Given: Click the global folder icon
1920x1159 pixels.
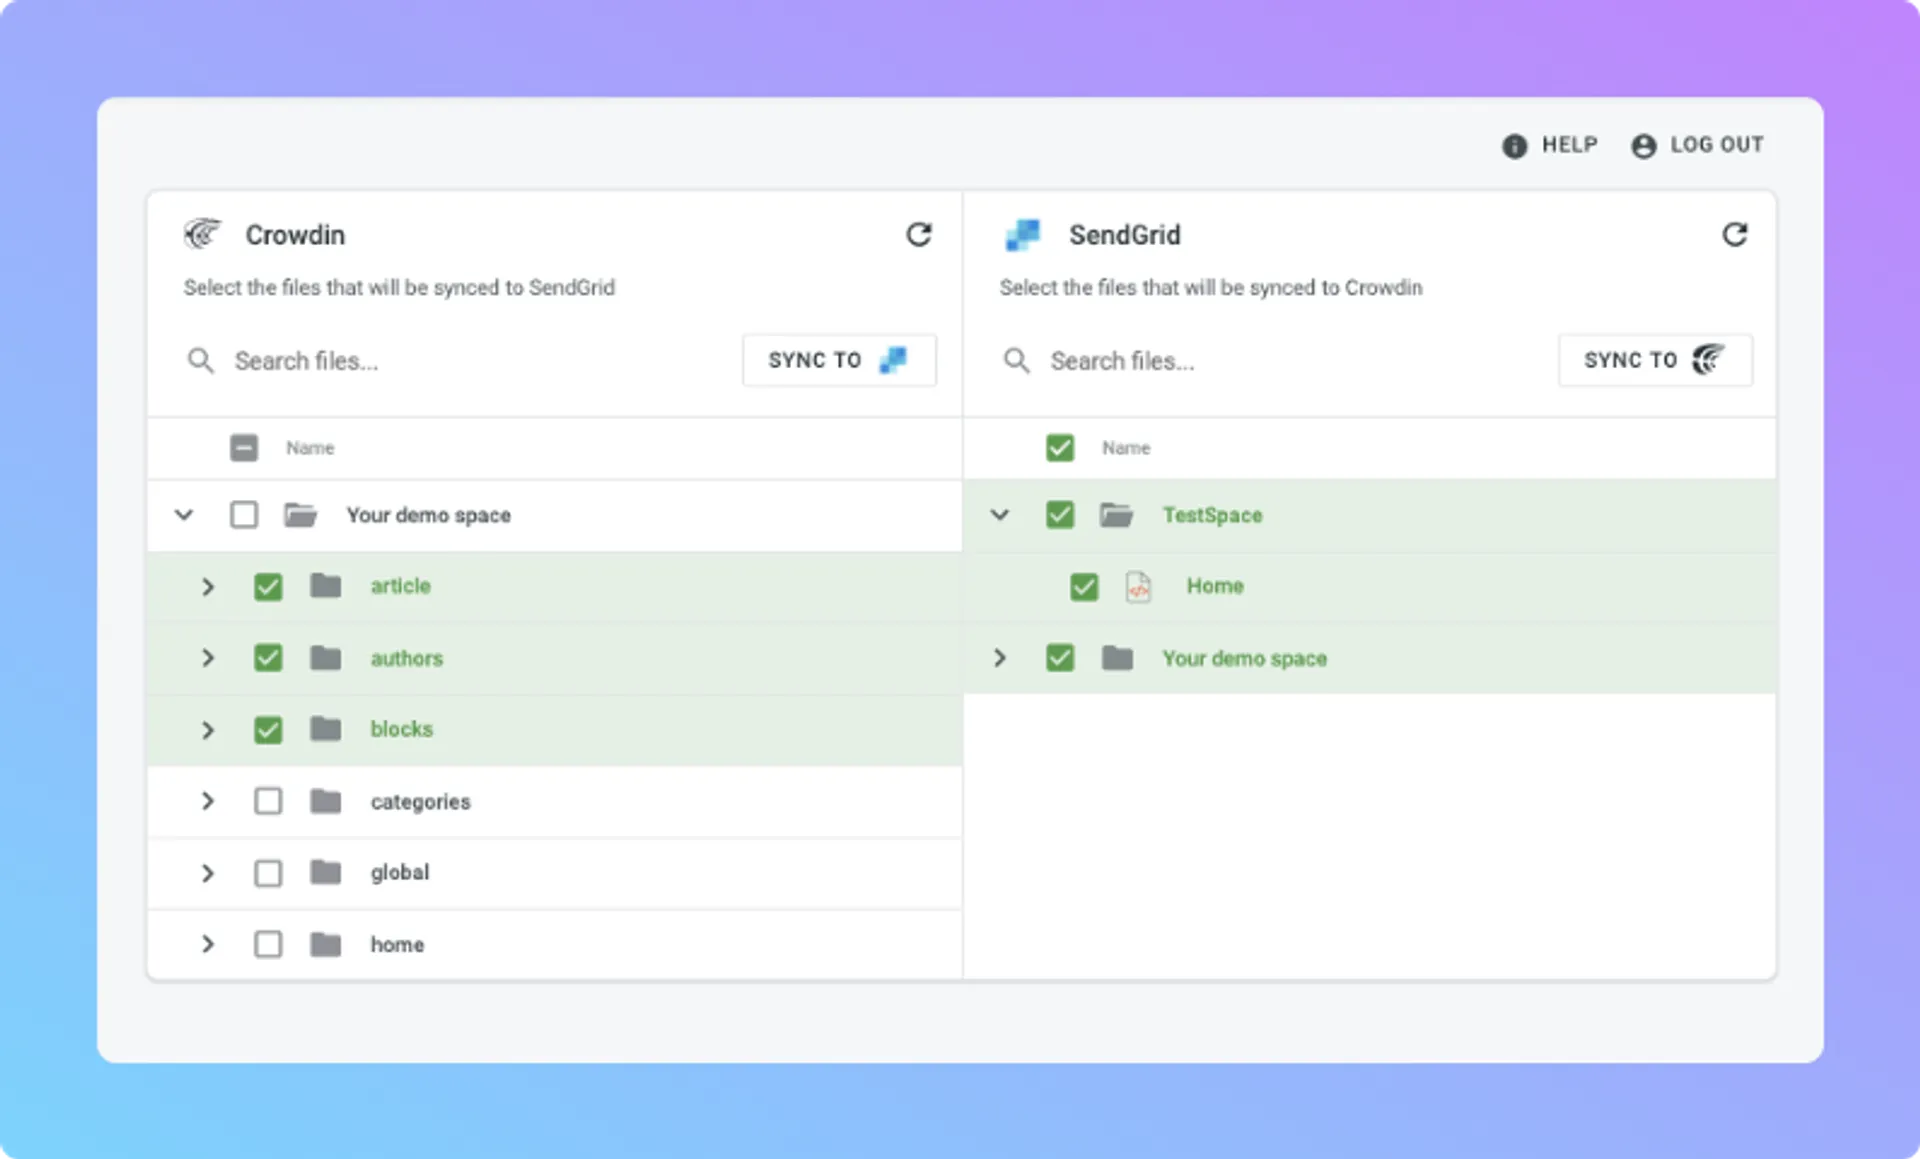Looking at the screenshot, I should pos(325,872).
